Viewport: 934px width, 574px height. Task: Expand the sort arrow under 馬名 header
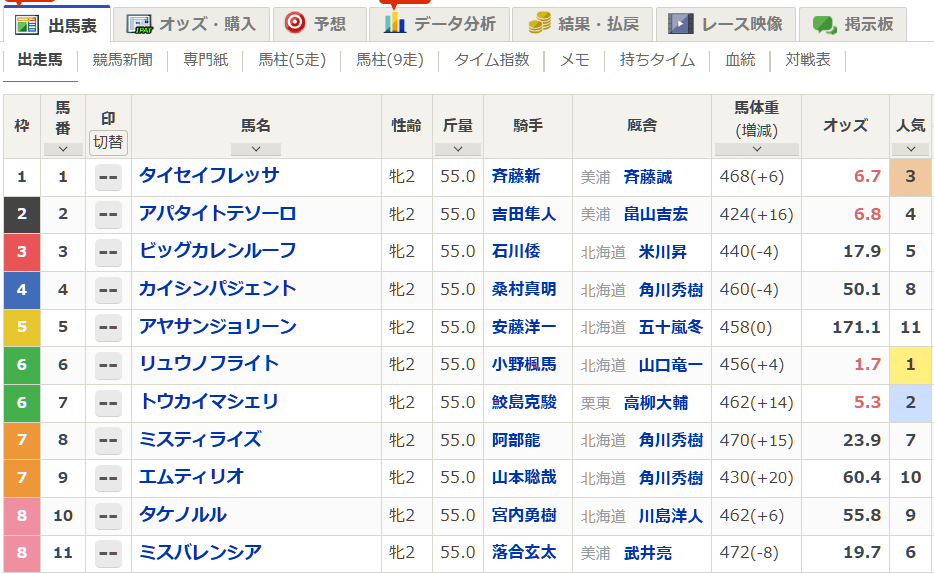click(x=255, y=149)
